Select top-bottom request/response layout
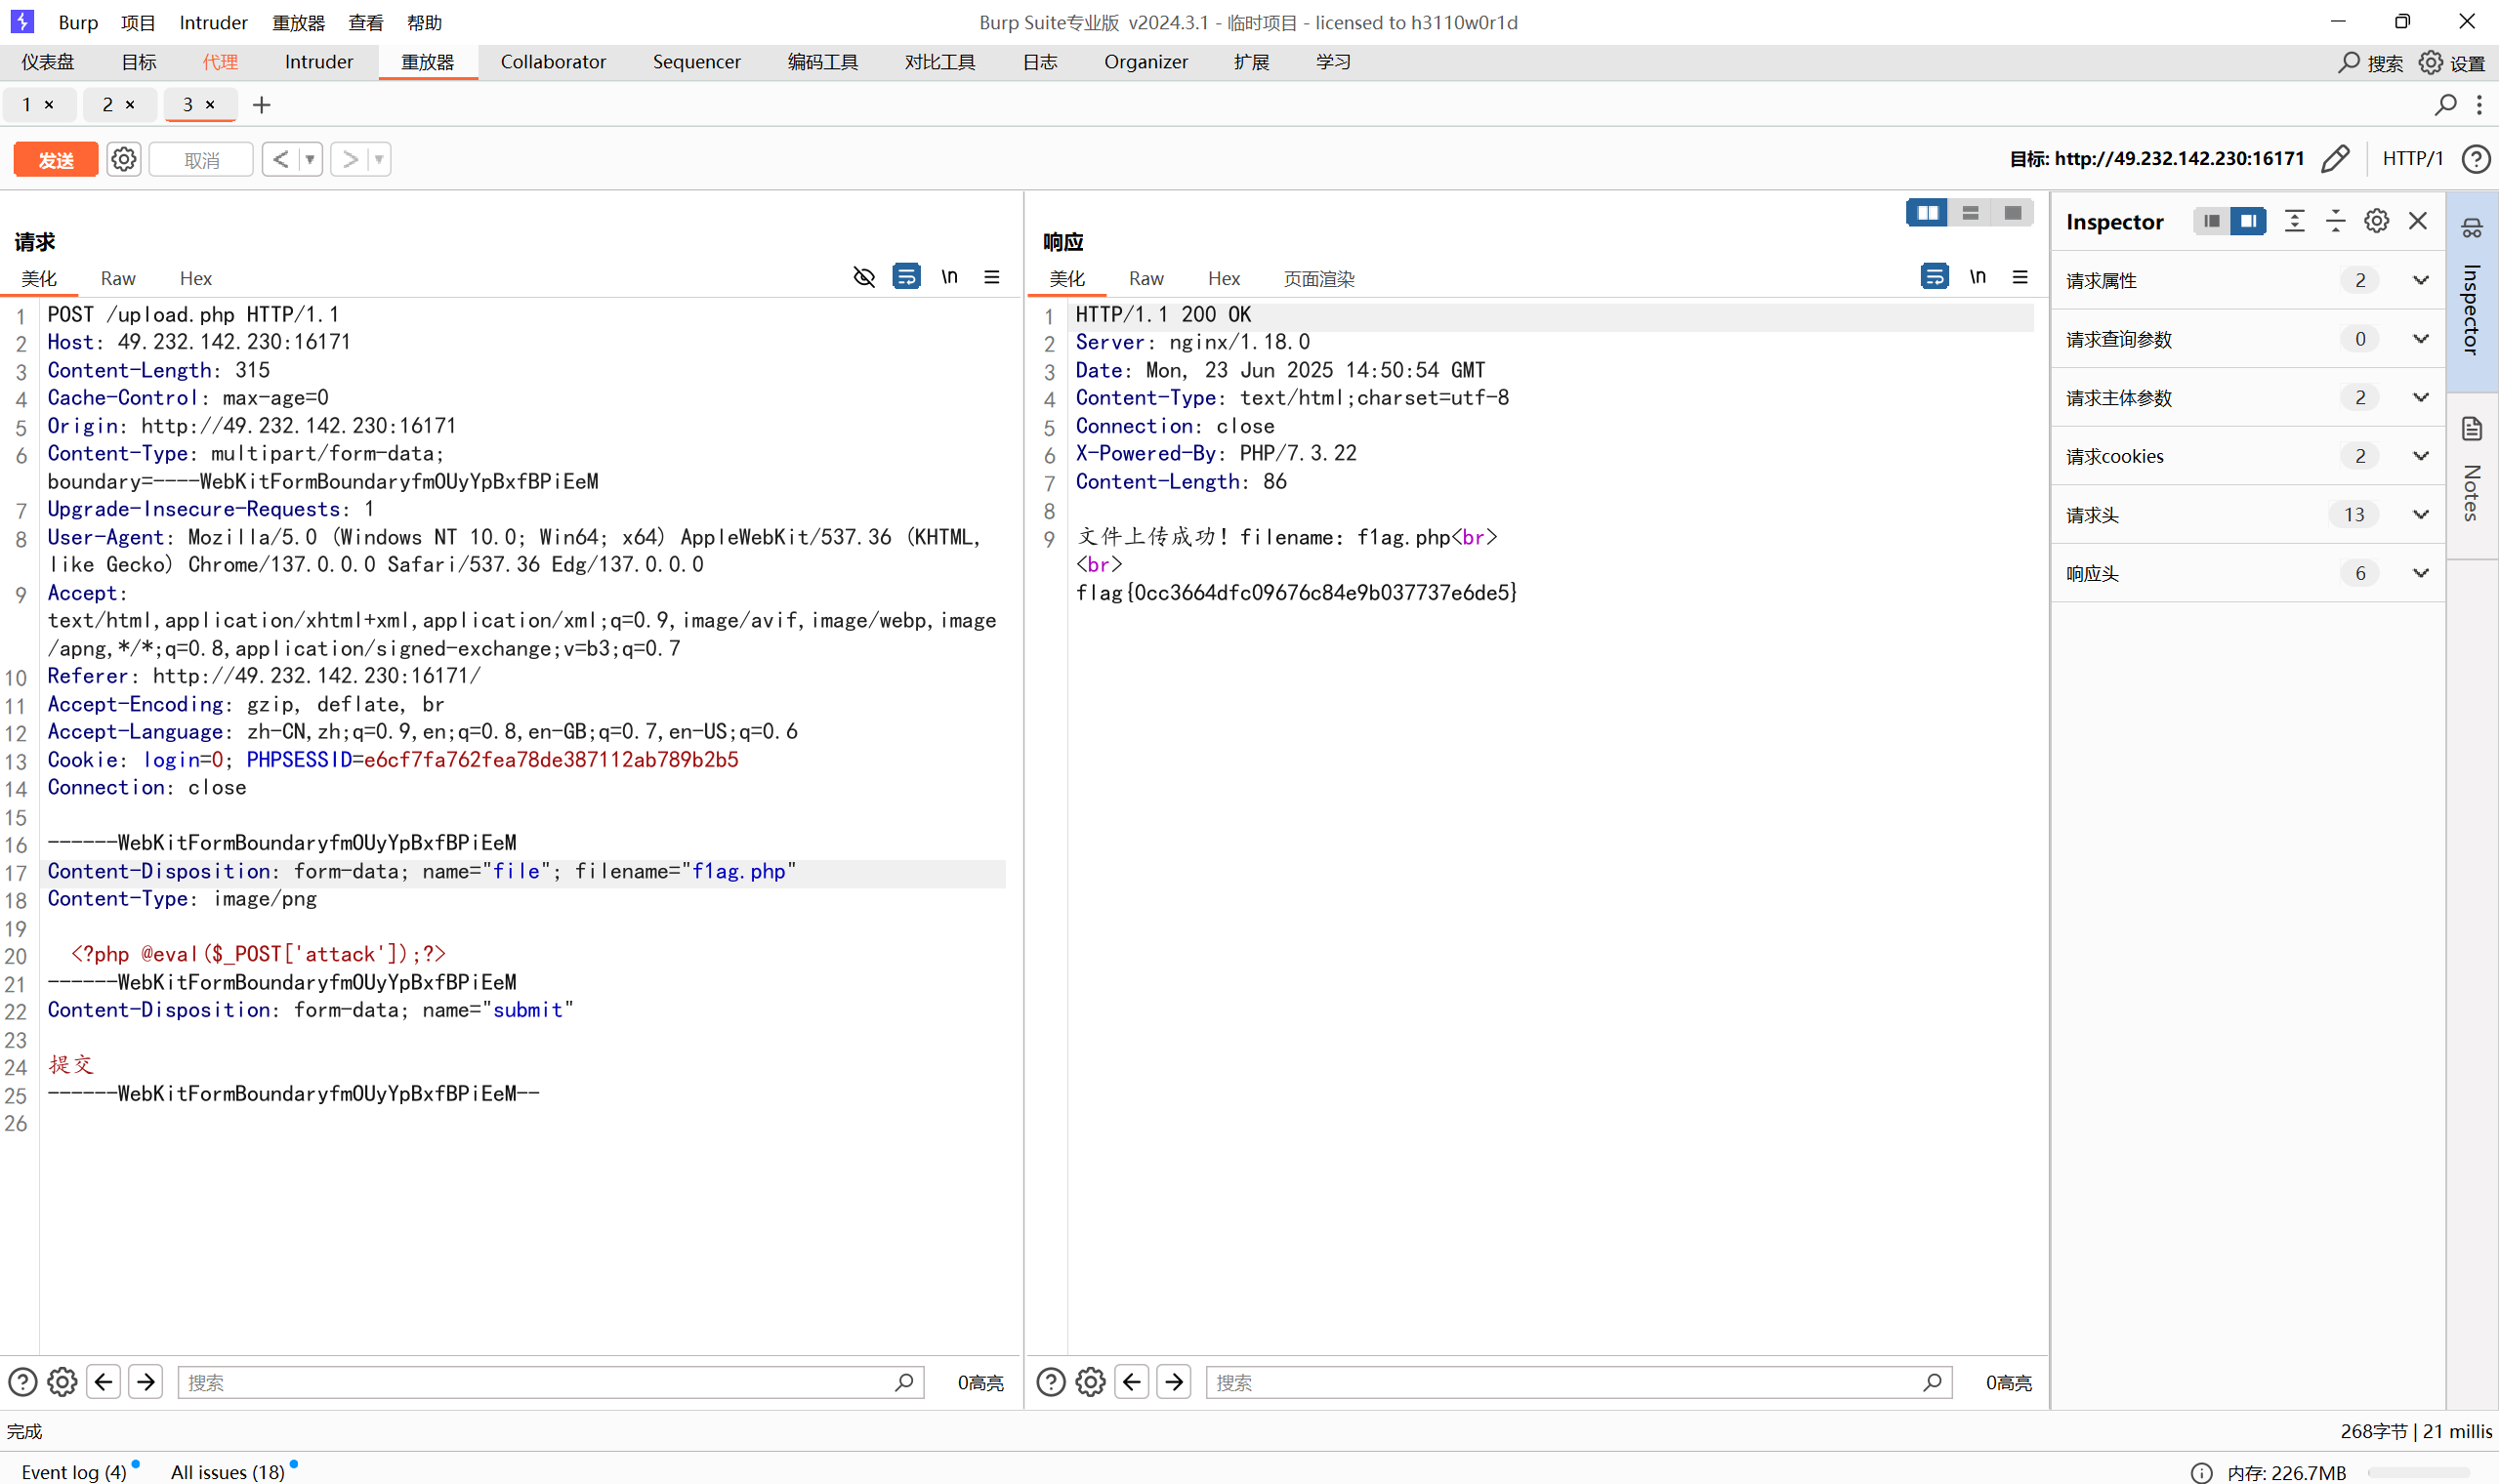2499x1484 pixels. pos(1970,213)
